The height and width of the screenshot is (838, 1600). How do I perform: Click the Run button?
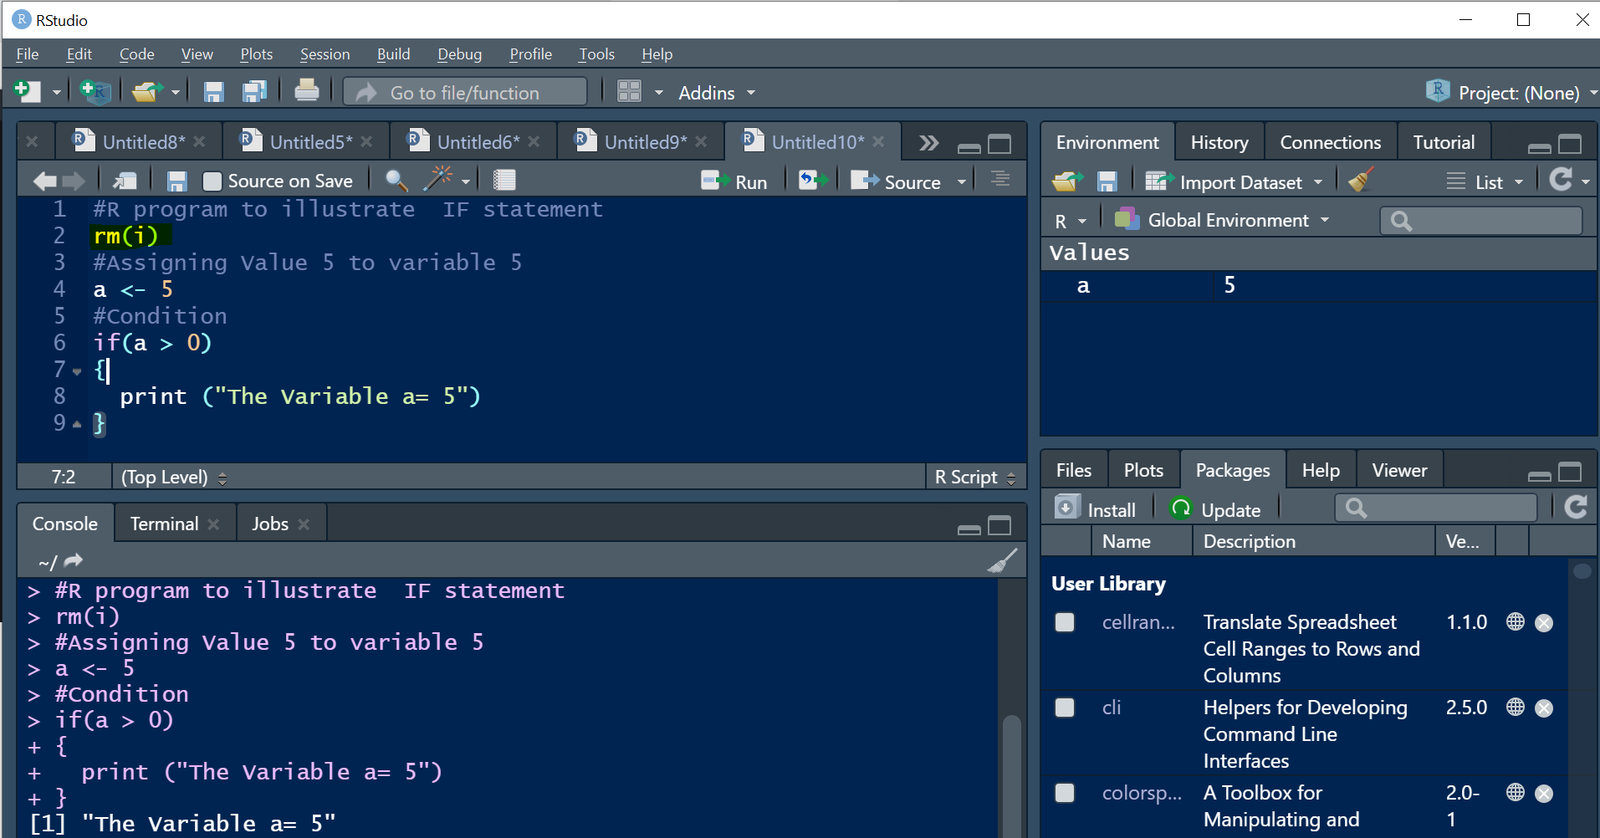(734, 182)
